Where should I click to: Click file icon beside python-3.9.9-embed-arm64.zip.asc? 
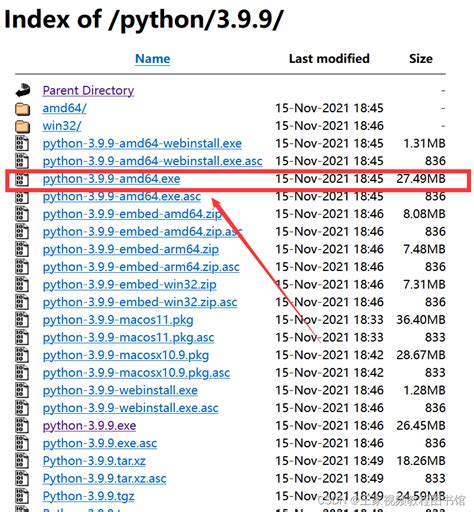[x=22, y=267]
